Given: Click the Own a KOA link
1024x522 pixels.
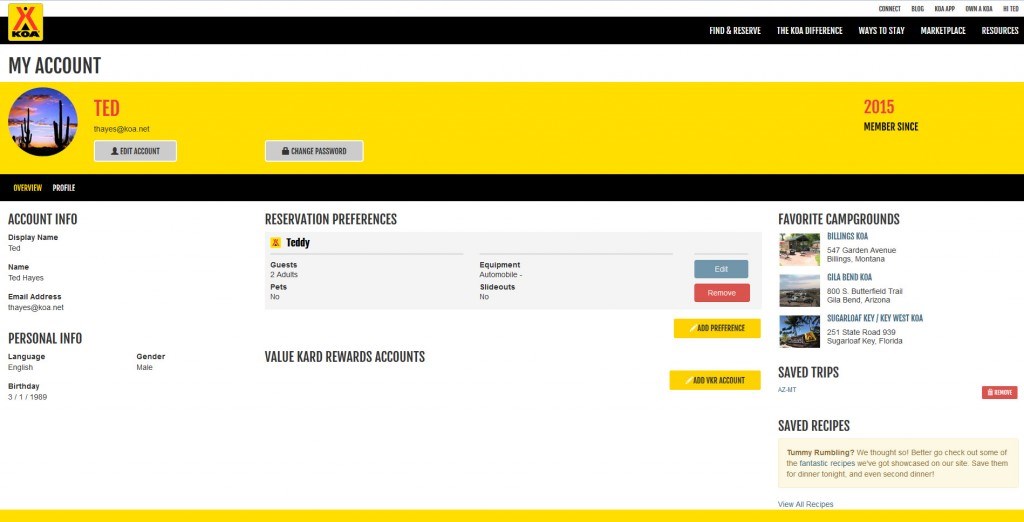Looking at the screenshot, I should tap(978, 9).
